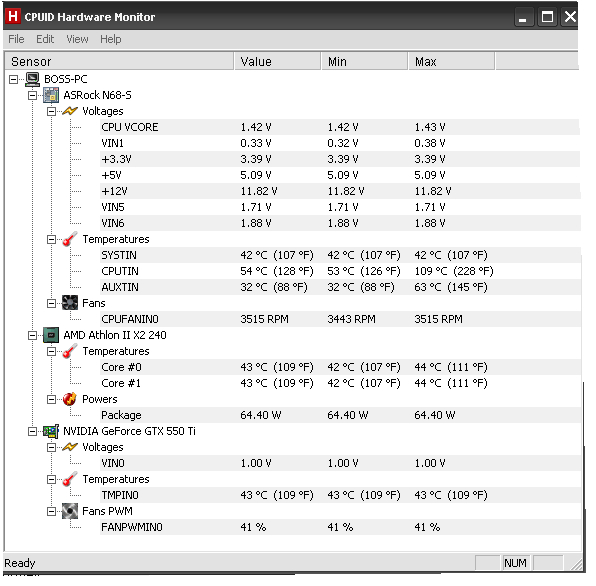Click the Powers flame icon

pos(70,399)
